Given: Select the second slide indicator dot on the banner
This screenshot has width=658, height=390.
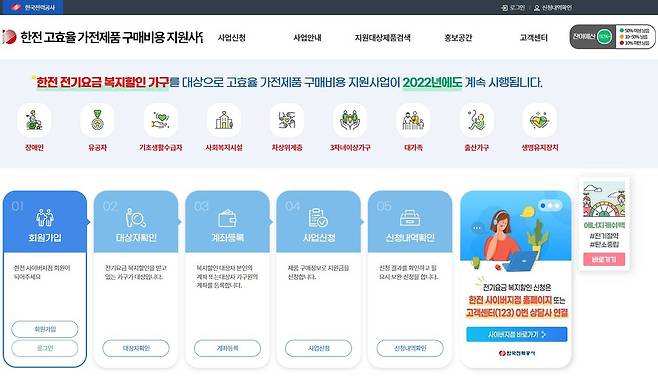Looking at the screenshot, I should pos(550,205).
